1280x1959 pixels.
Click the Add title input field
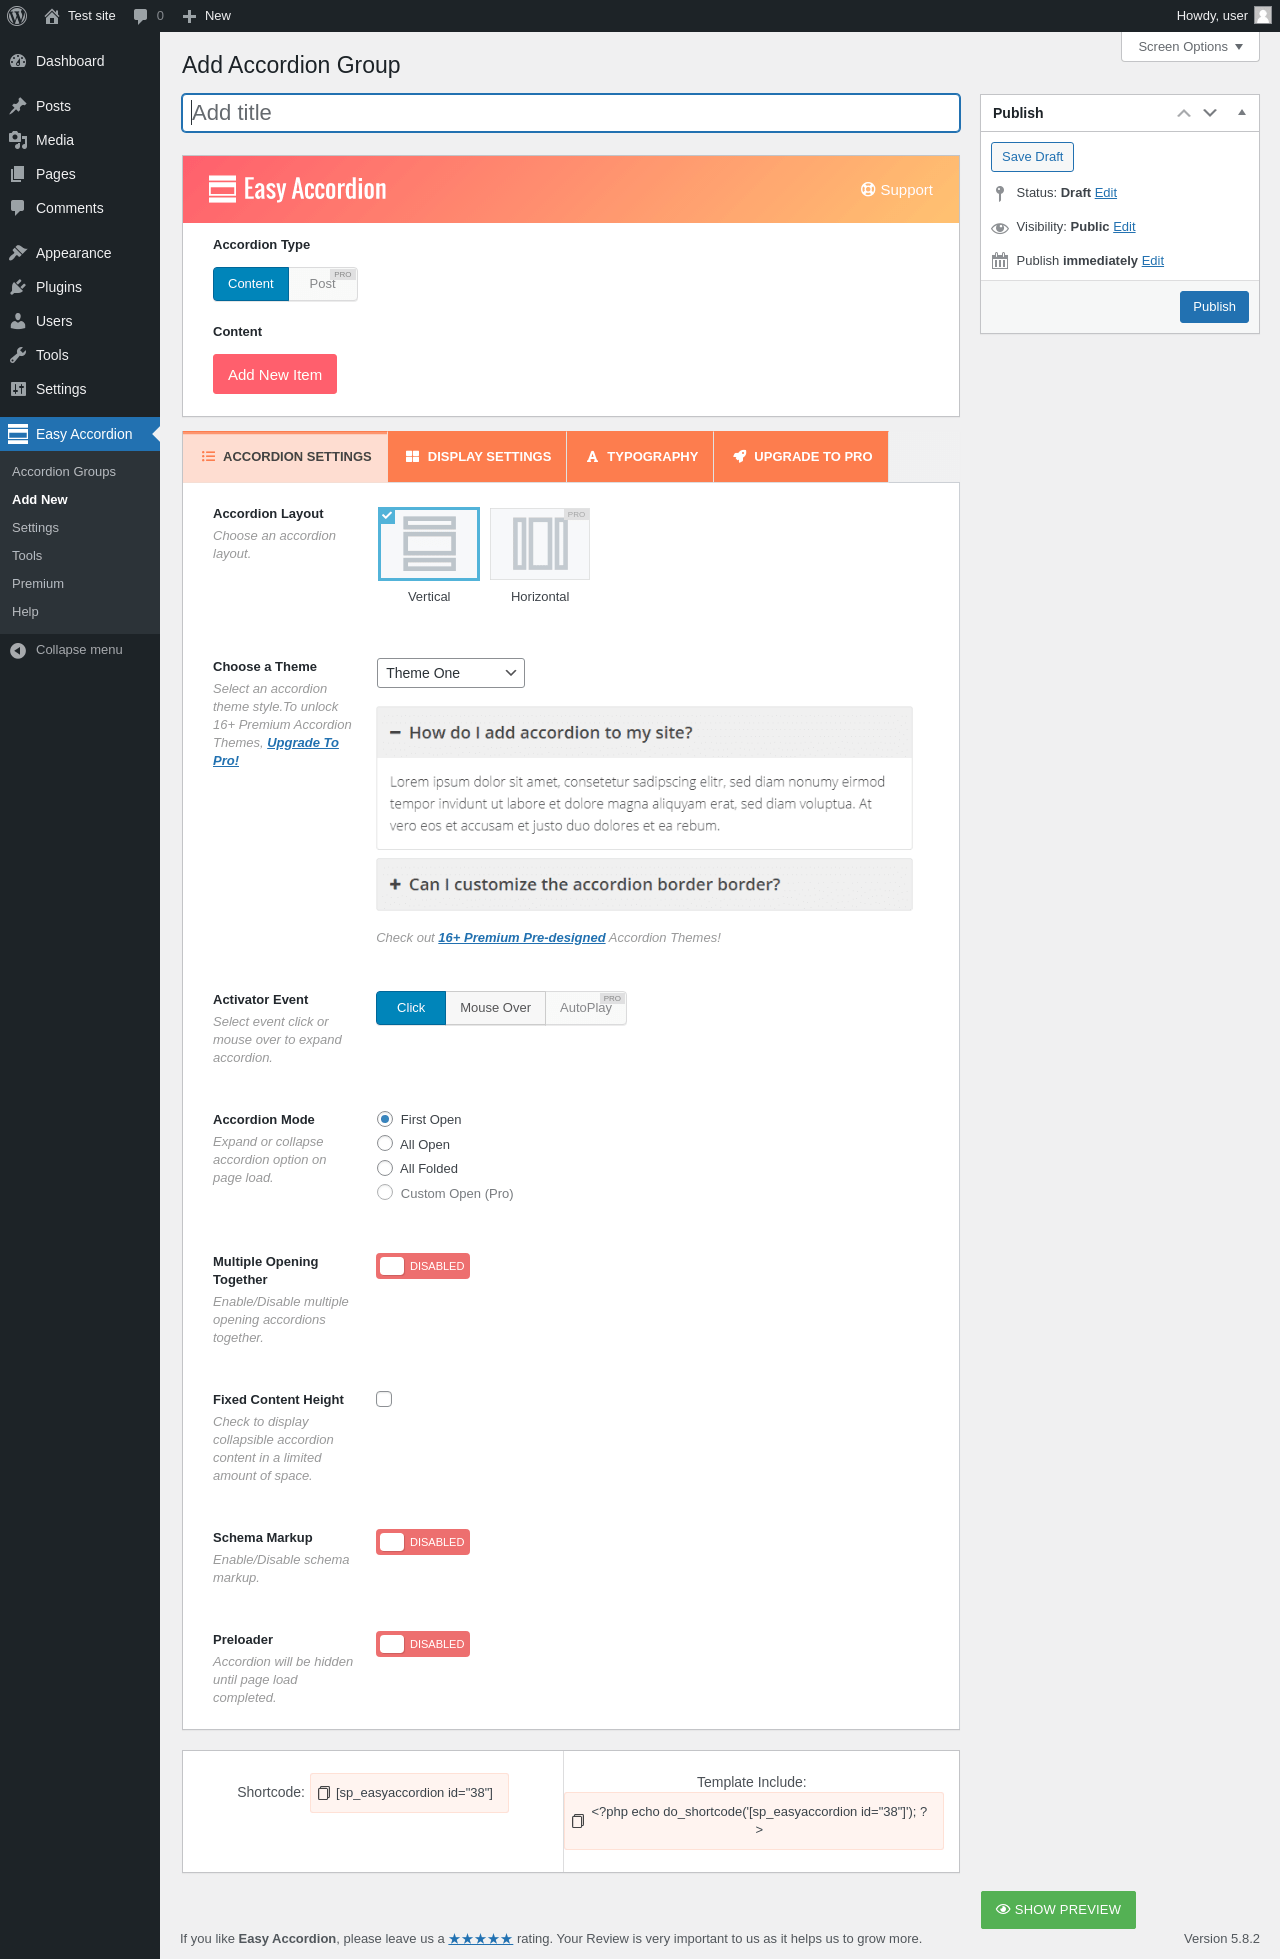pos(571,113)
